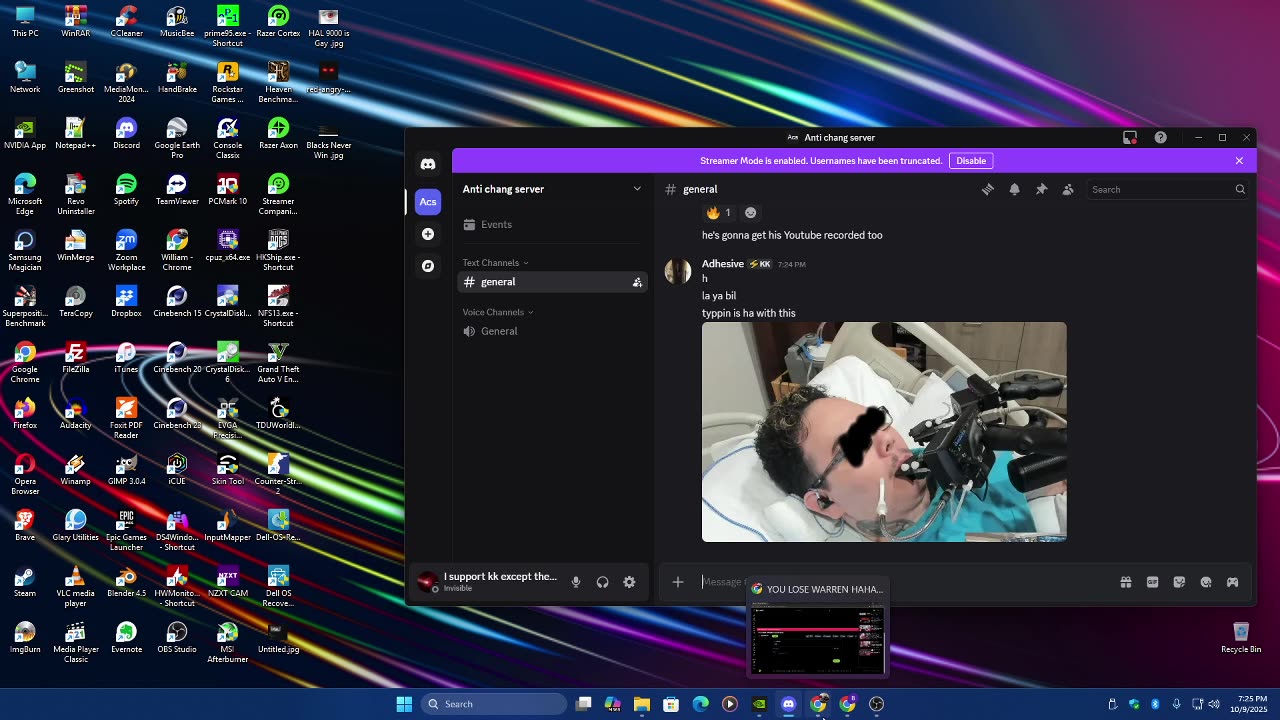The height and width of the screenshot is (720, 1280).
Task: Open attachment plus menu in message bar
Action: [678, 582]
